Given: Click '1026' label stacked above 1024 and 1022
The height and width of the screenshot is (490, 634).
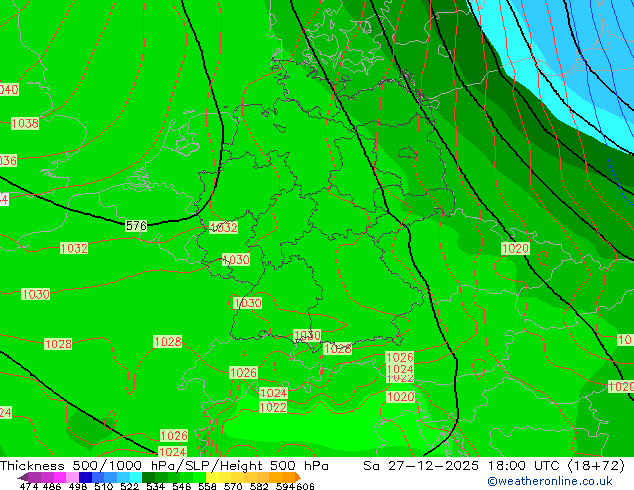Looking at the screenshot, I should tap(400, 357).
